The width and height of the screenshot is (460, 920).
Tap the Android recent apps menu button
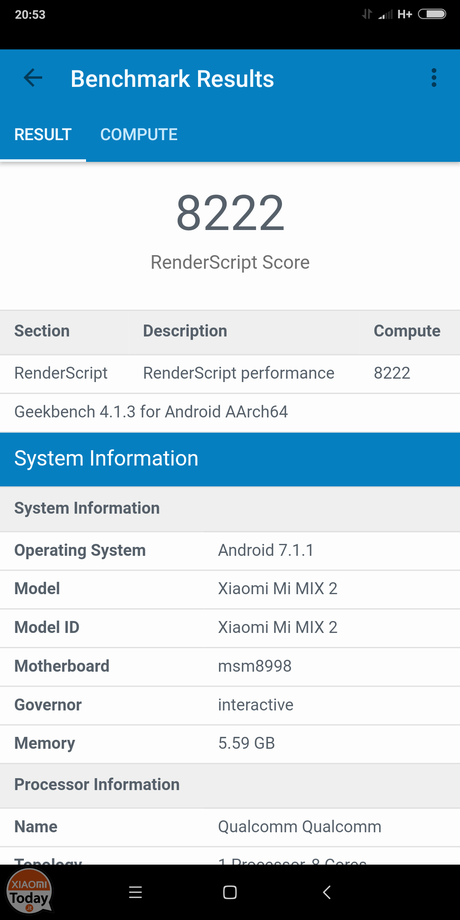coord(136,892)
